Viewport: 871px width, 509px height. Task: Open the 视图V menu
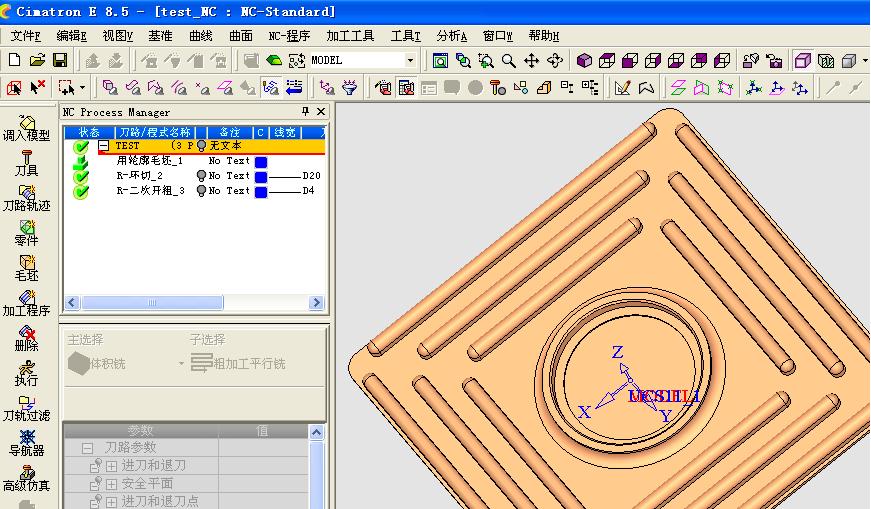tap(118, 36)
